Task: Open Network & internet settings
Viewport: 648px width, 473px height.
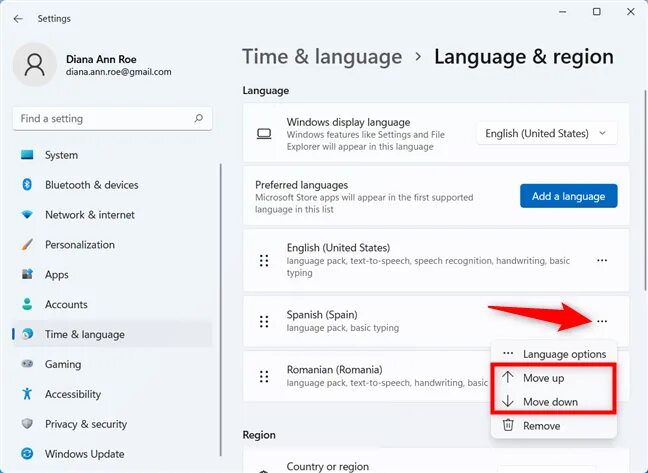Action: [x=112, y=215]
